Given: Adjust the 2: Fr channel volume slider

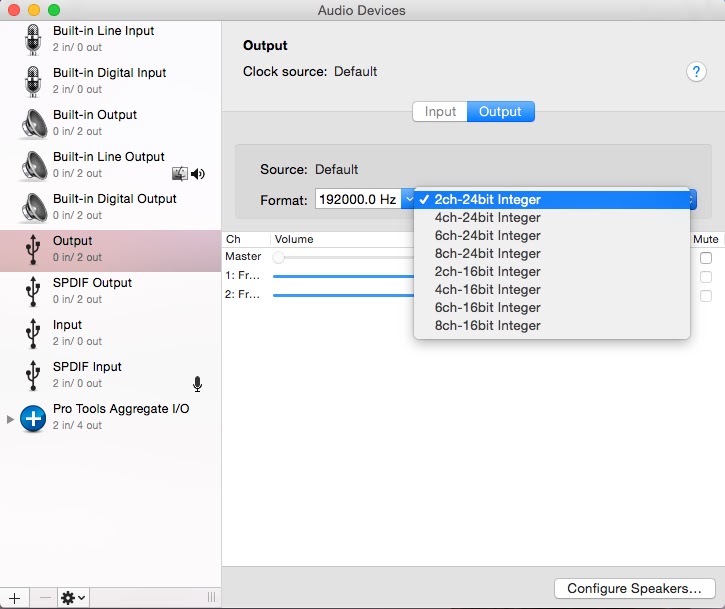Looking at the screenshot, I should 343,295.
